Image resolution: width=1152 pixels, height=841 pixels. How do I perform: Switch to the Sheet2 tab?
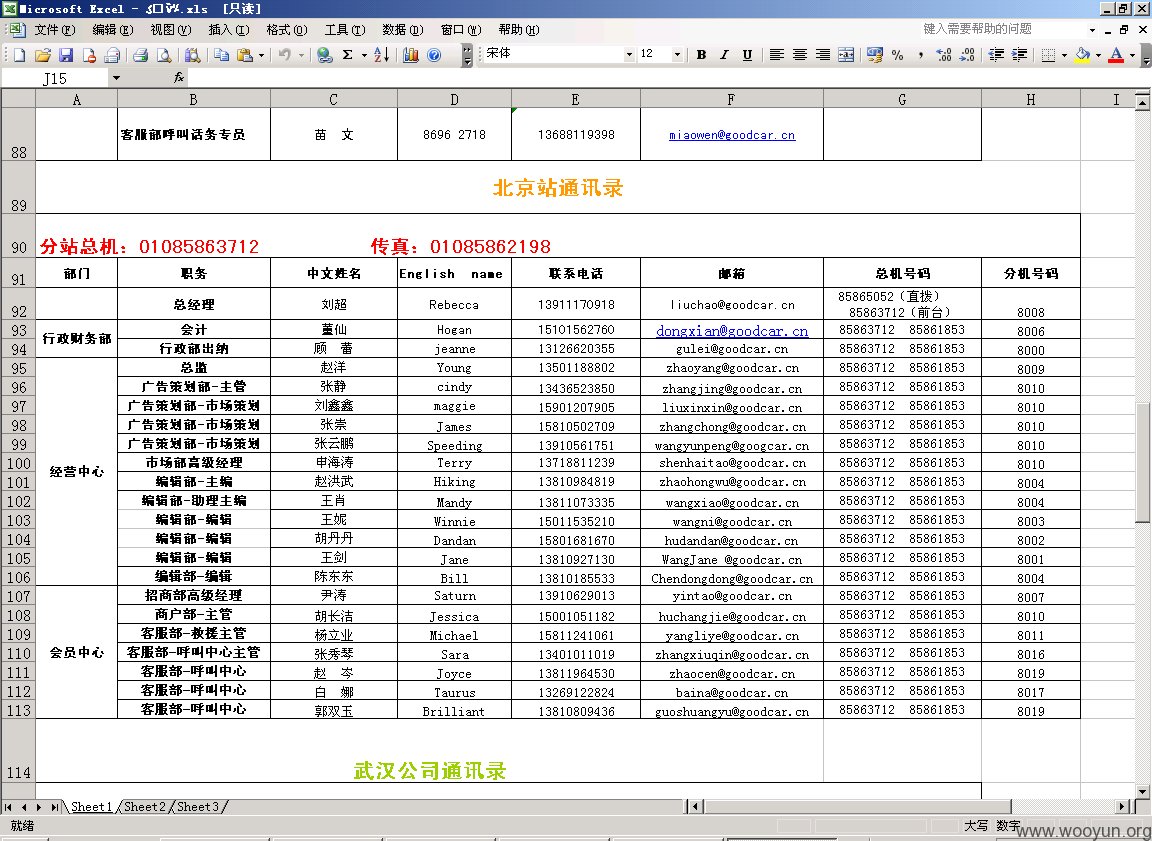tap(145, 806)
